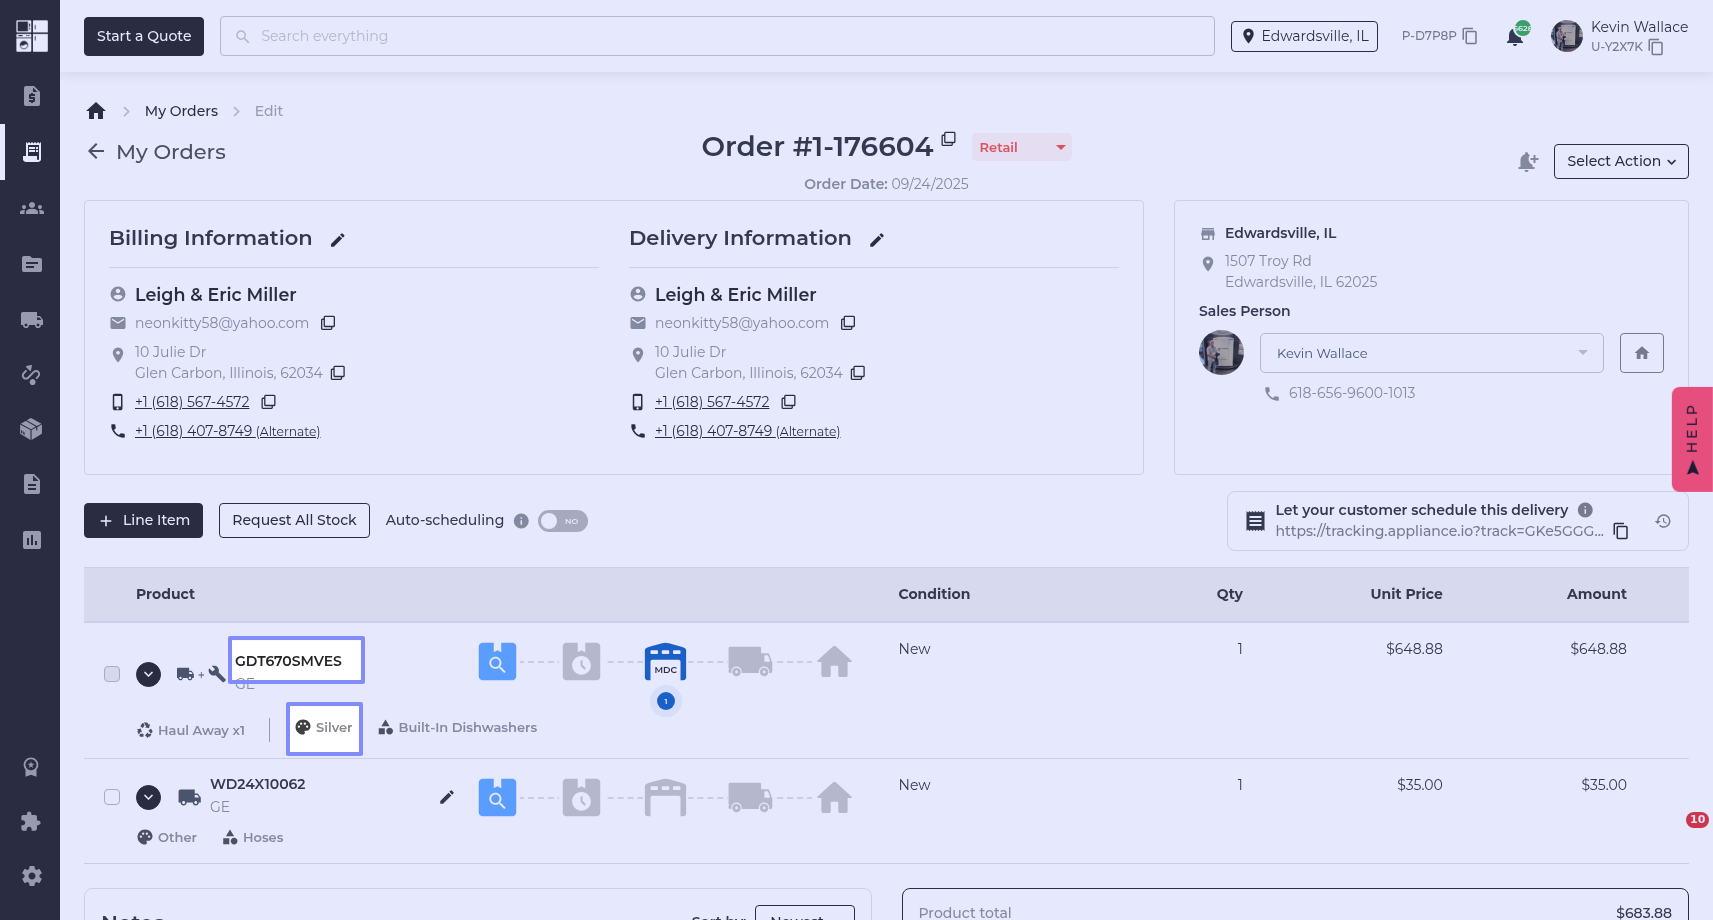Click the MDC warehouse stage icon
This screenshot has width=1713, height=920.
[665, 662]
